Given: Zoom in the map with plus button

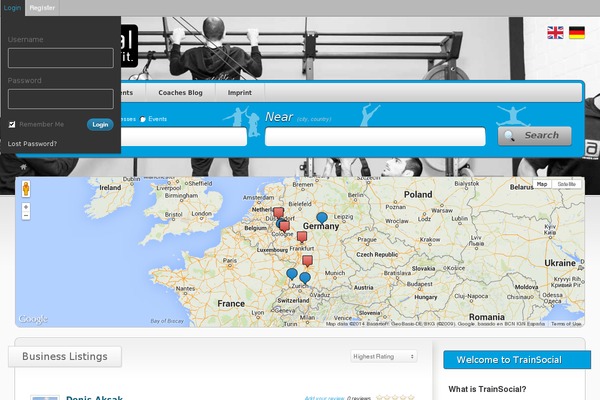Looking at the screenshot, I should coord(26,207).
